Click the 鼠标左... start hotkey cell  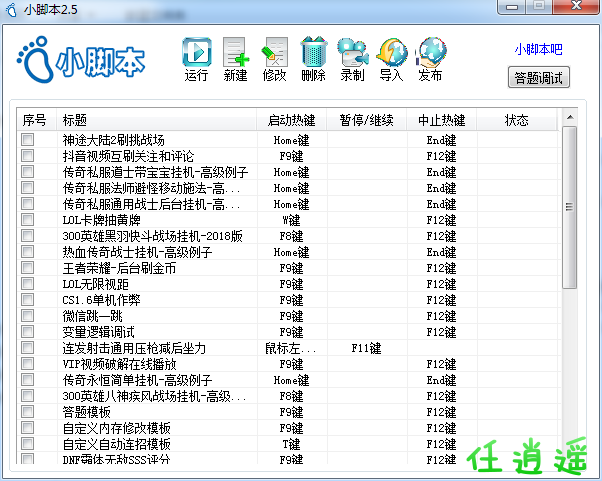tap(292, 348)
